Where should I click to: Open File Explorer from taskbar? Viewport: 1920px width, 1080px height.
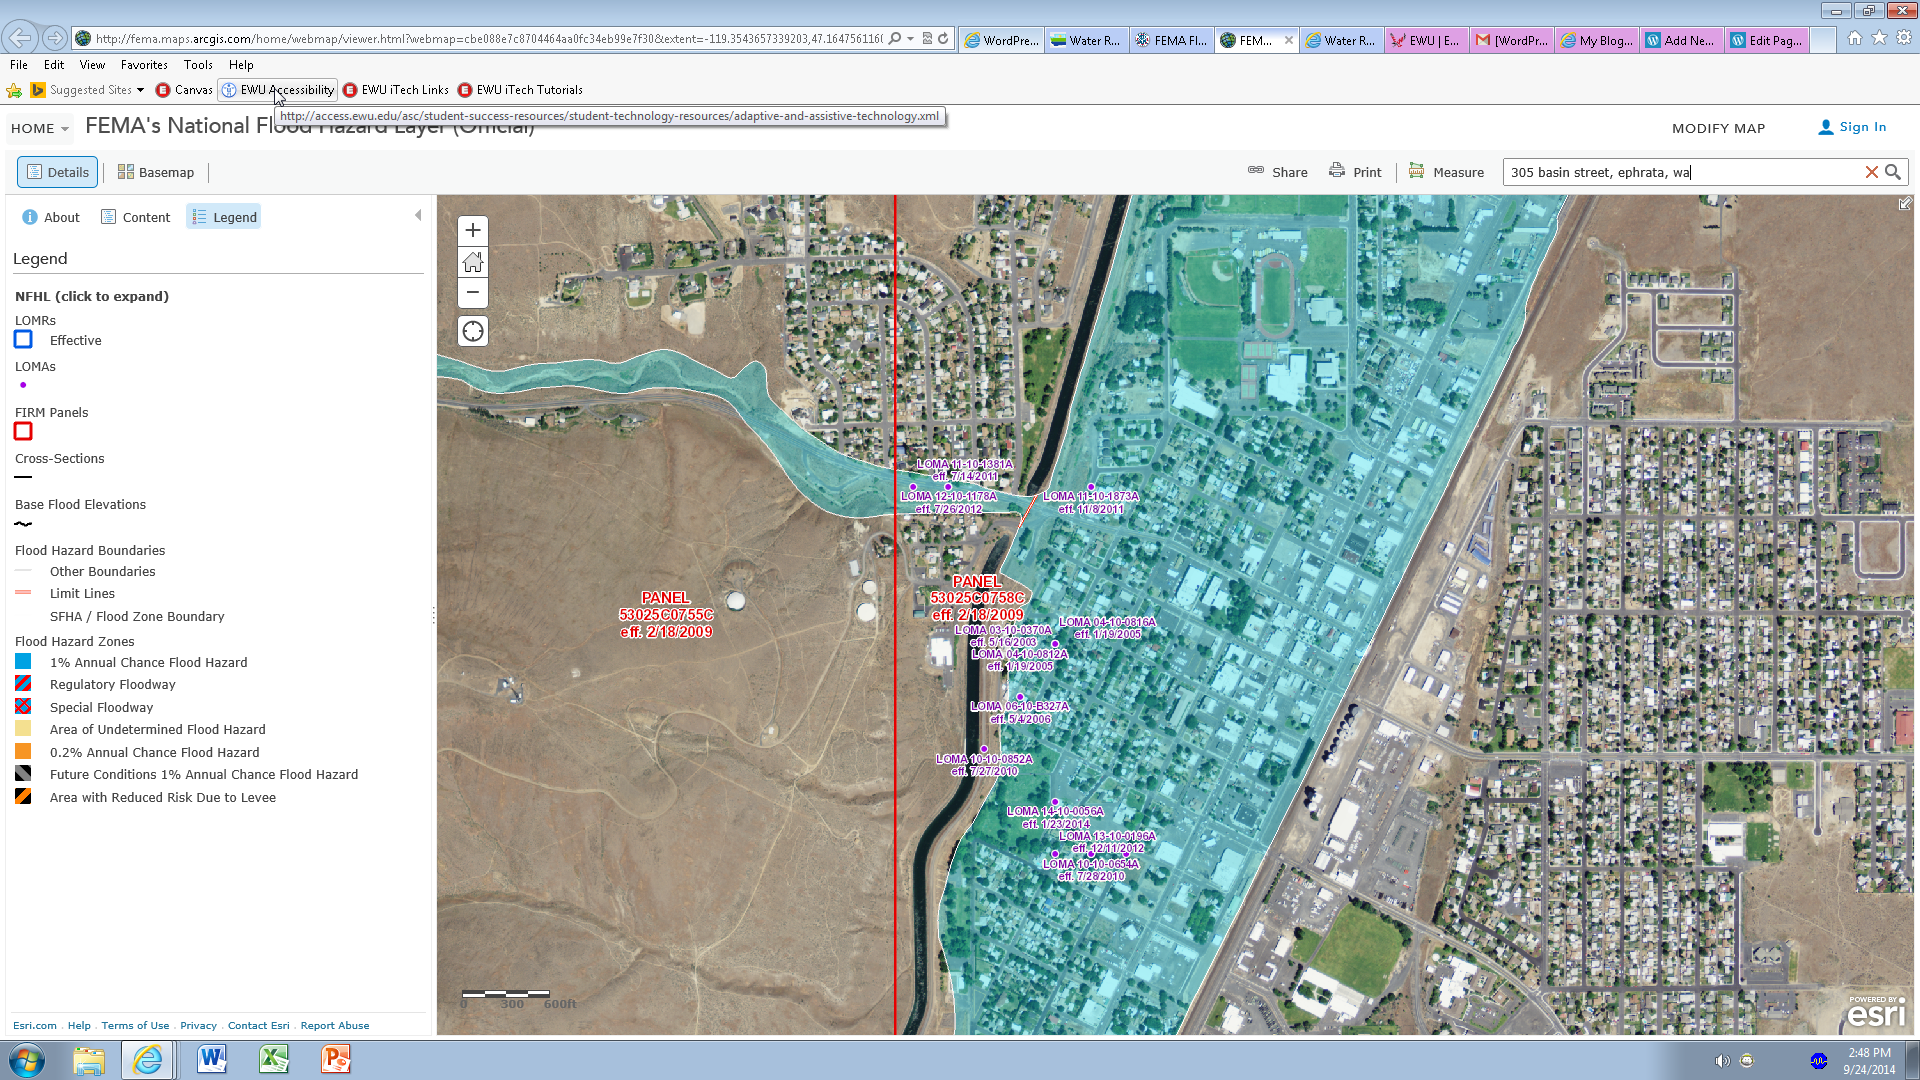coord(88,1060)
